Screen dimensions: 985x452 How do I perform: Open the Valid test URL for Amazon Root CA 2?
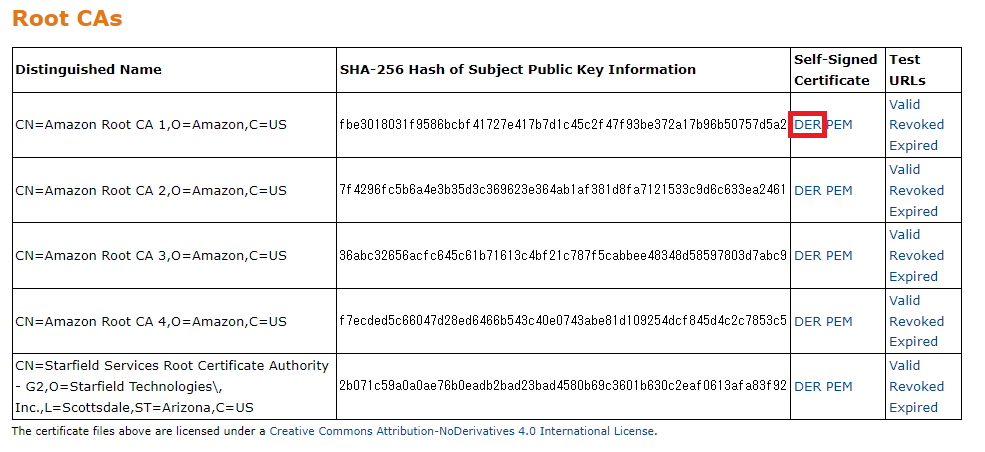[x=905, y=170]
